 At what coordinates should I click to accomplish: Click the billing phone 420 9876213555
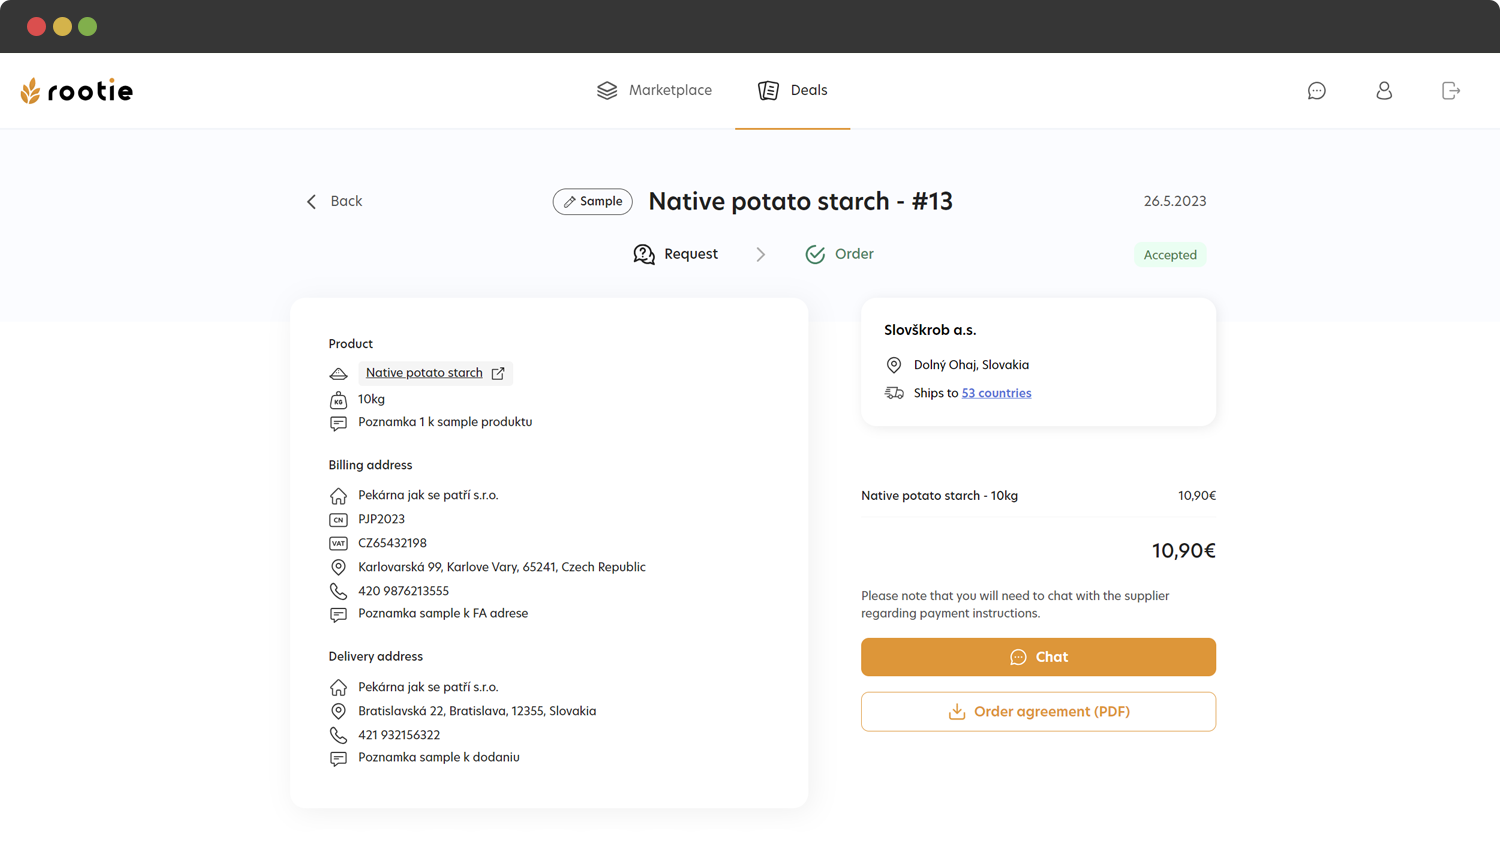point(403,591)
